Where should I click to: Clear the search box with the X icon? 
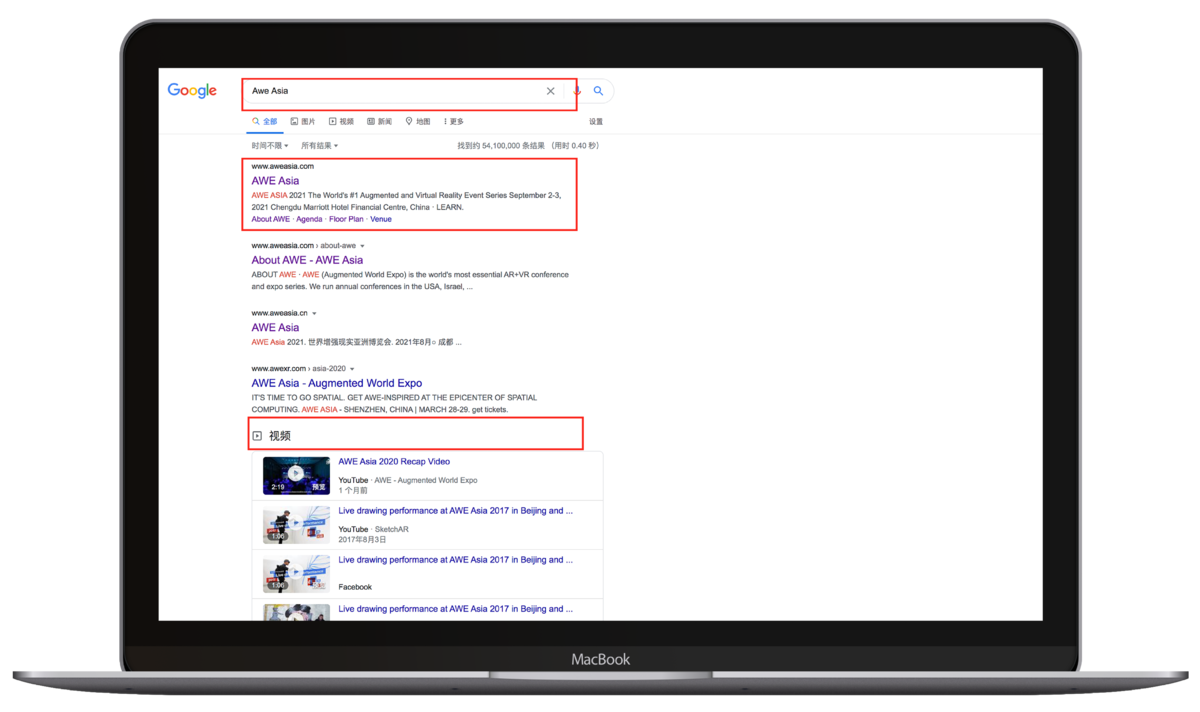550,91
